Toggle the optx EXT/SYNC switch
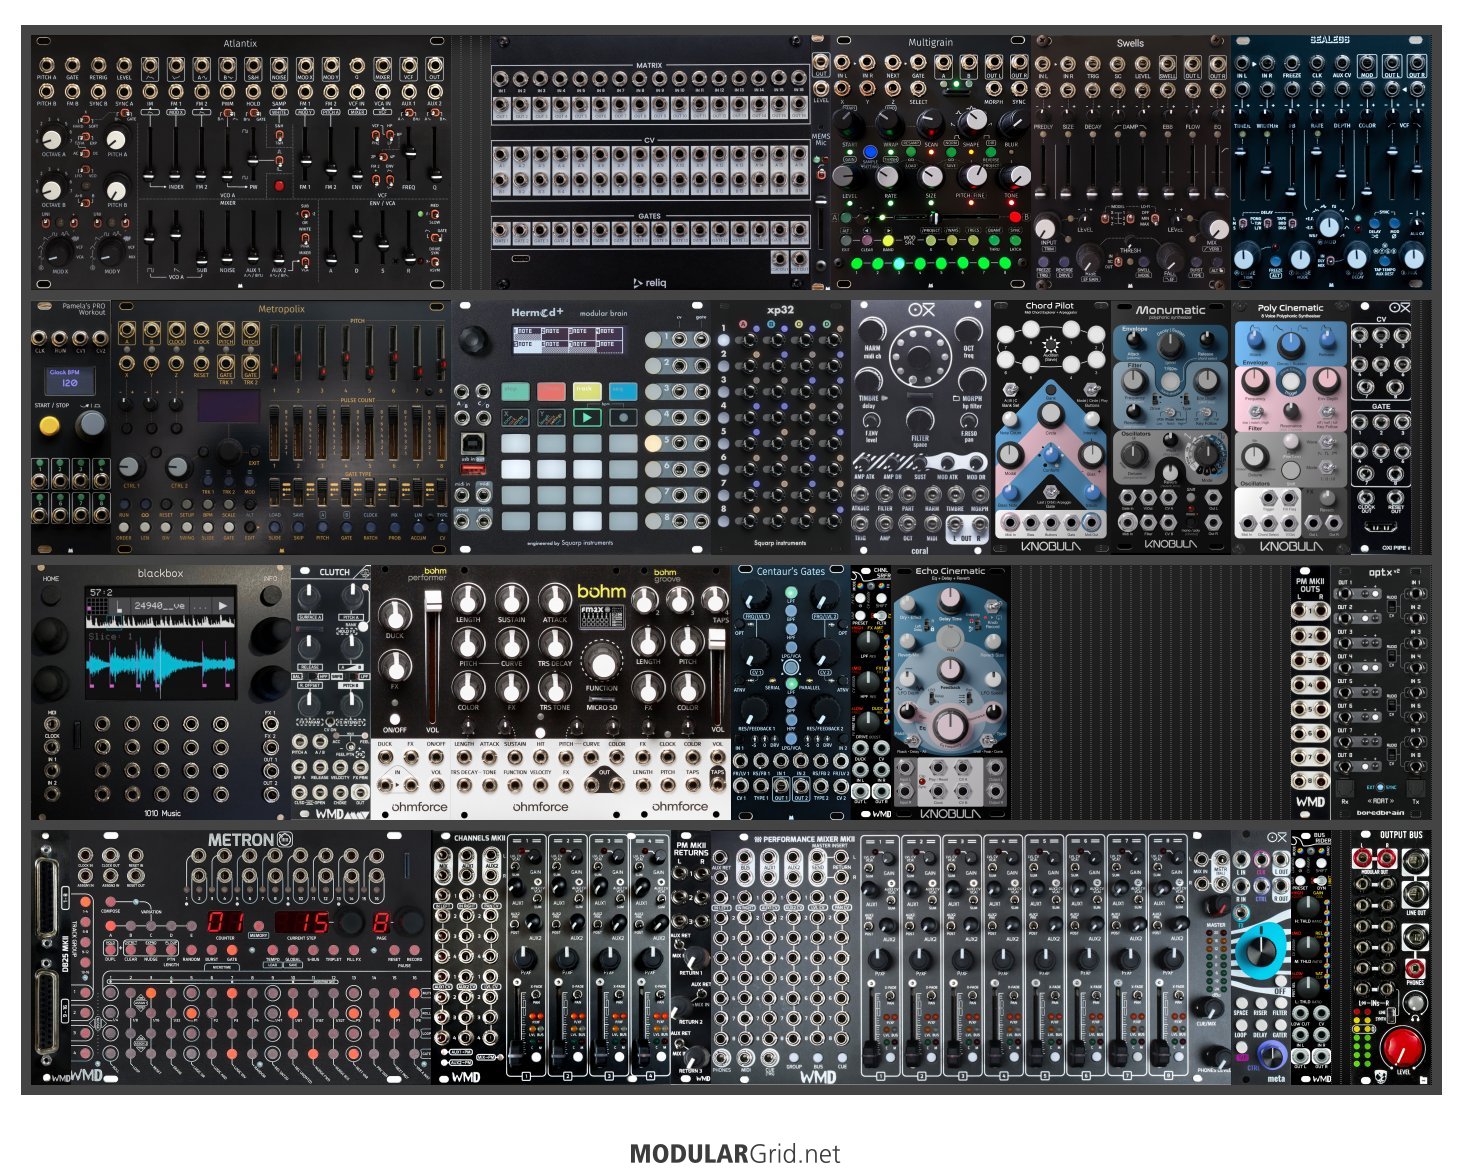Image resolution: width=1472 pixels, height=1175 pixels. (x=1381, y=788)
